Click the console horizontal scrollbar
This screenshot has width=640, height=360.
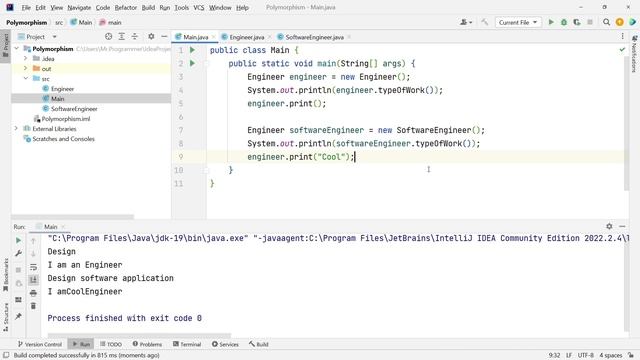[x=139, y=335]
